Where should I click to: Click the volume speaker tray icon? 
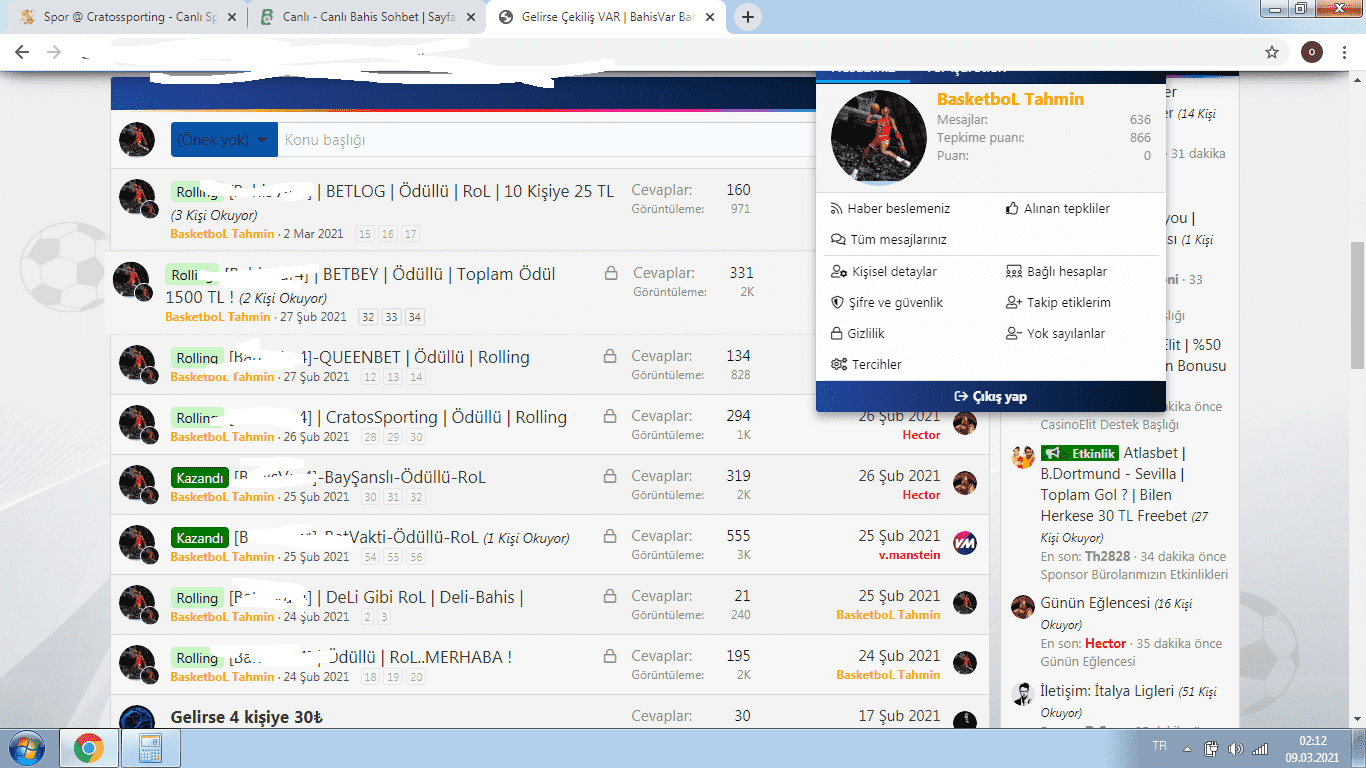(1236, 748)
